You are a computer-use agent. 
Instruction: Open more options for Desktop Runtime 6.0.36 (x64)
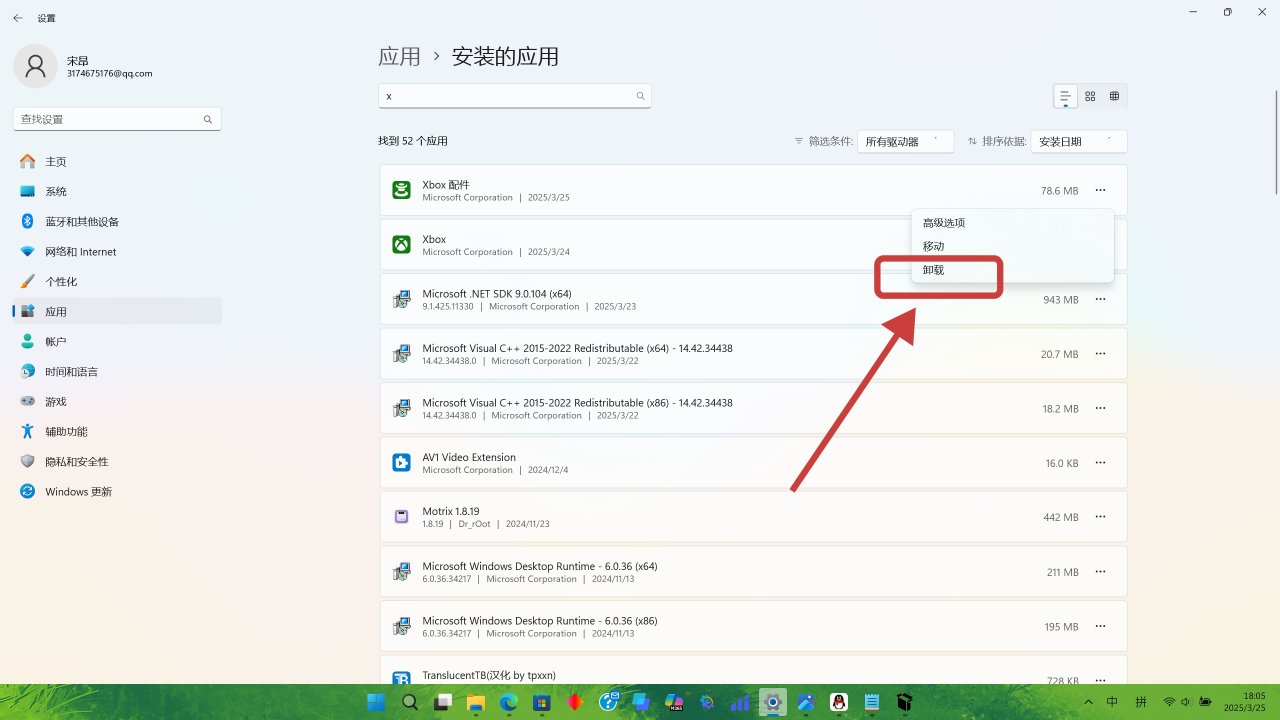point(1100,572)
